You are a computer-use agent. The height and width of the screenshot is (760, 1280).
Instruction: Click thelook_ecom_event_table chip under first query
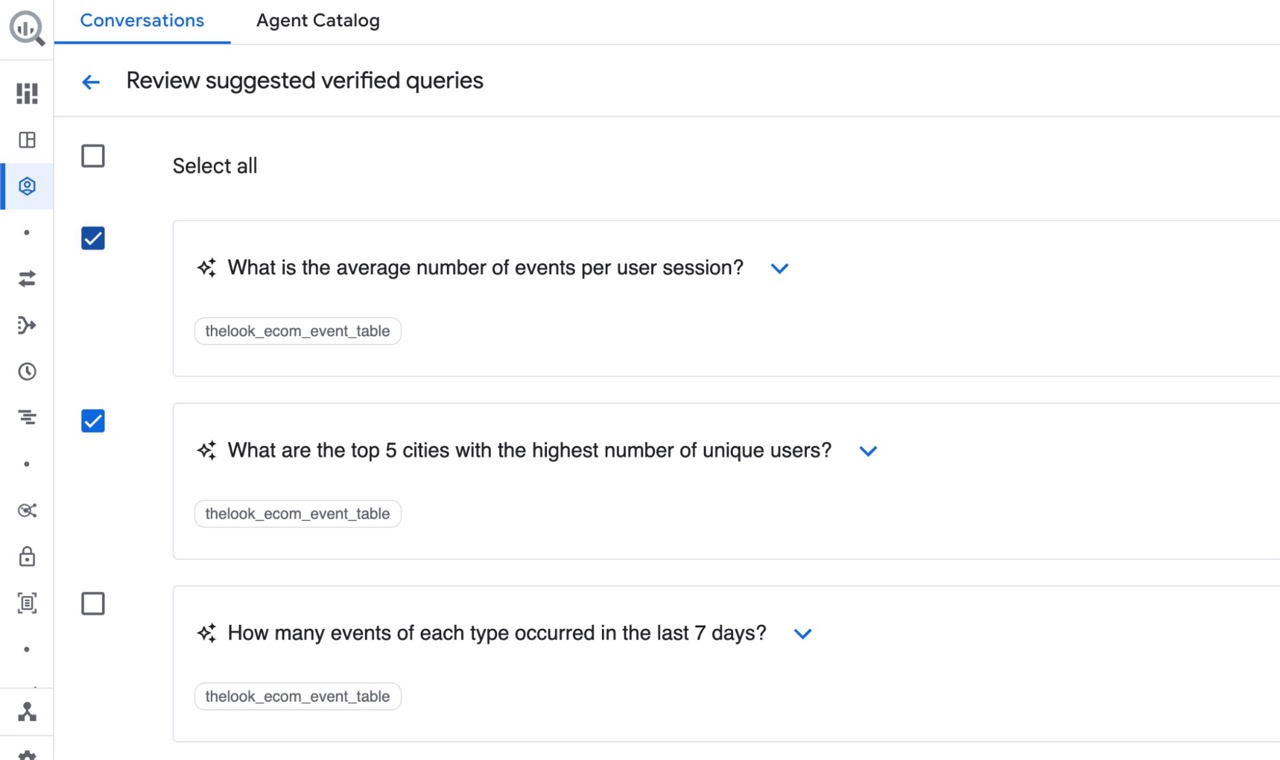coord(298,331)
